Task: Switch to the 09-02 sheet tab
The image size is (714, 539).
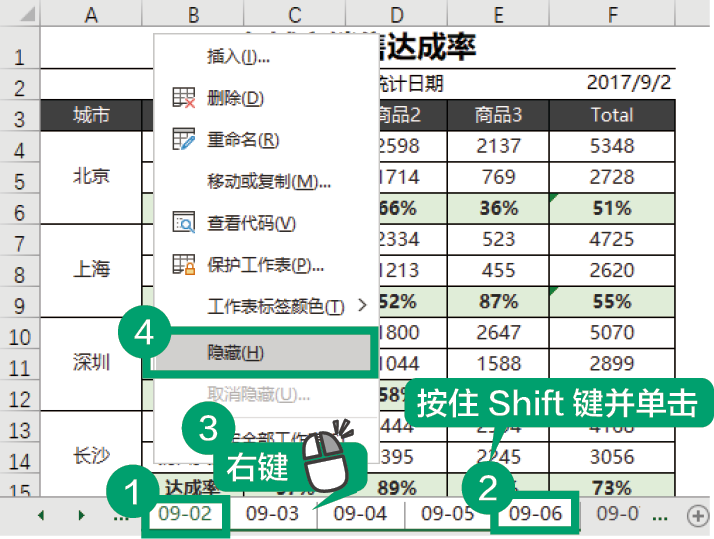Action: [x=185, y=514]
